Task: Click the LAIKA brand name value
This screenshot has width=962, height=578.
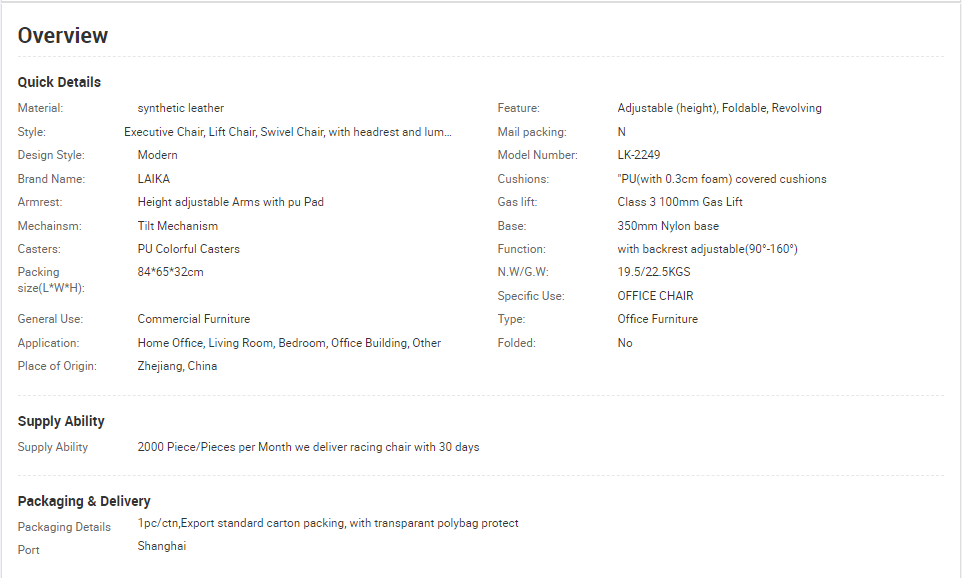Action: (153, 179)
